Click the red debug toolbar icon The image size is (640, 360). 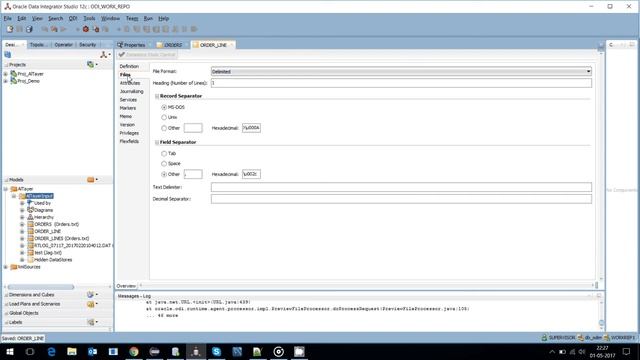(x=86, y=29)
